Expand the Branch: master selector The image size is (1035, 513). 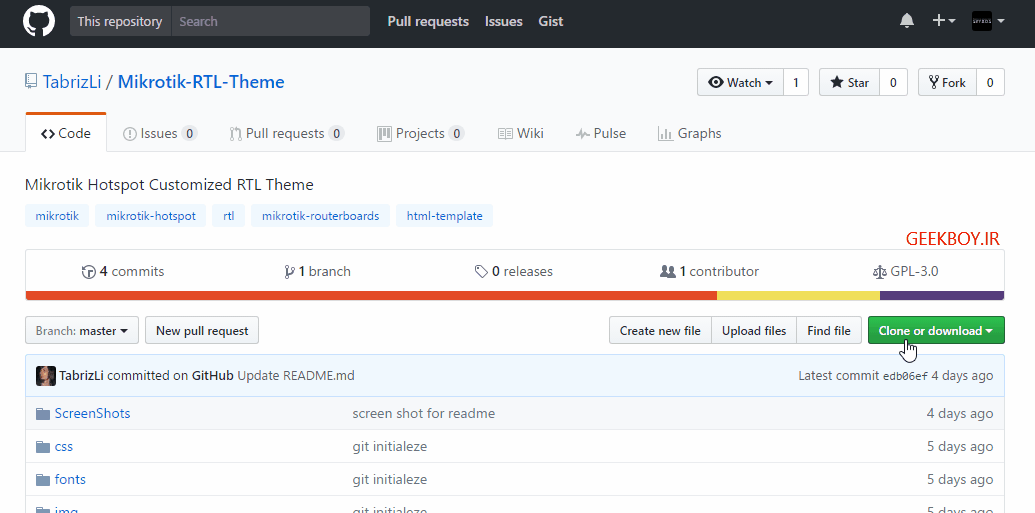tap(82, 331)
